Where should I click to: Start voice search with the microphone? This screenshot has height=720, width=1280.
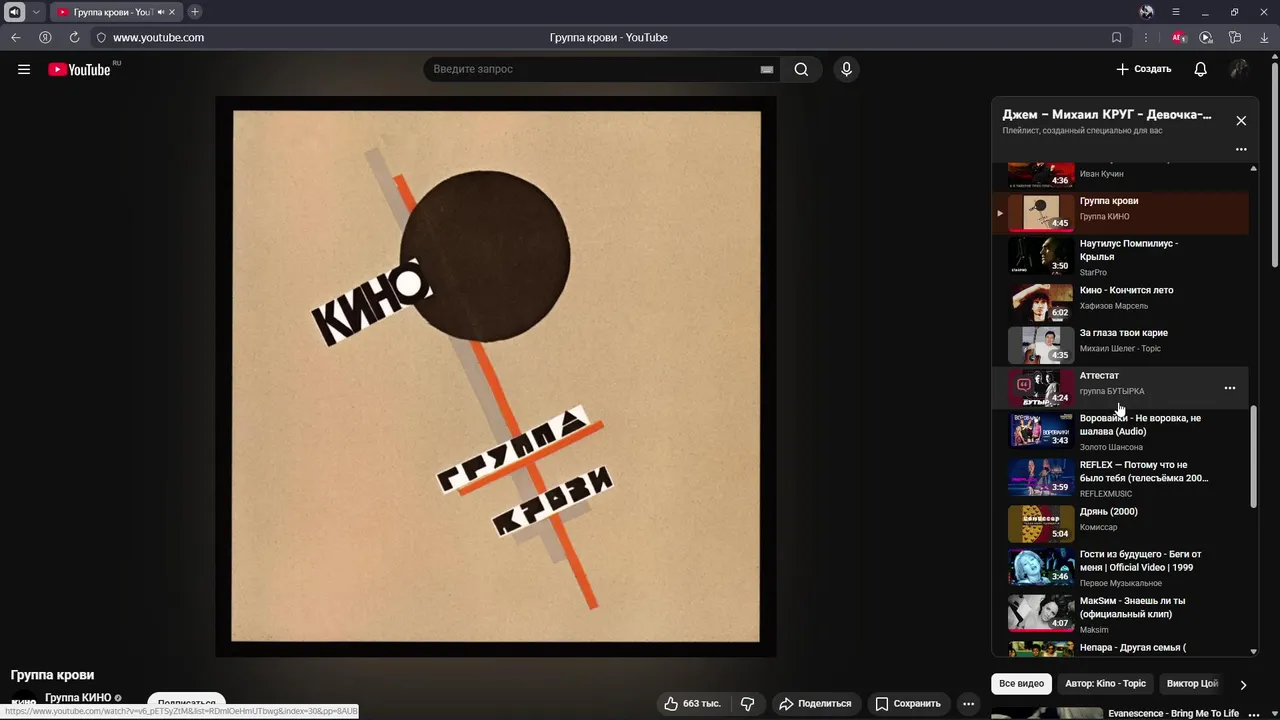click(846, 69)
